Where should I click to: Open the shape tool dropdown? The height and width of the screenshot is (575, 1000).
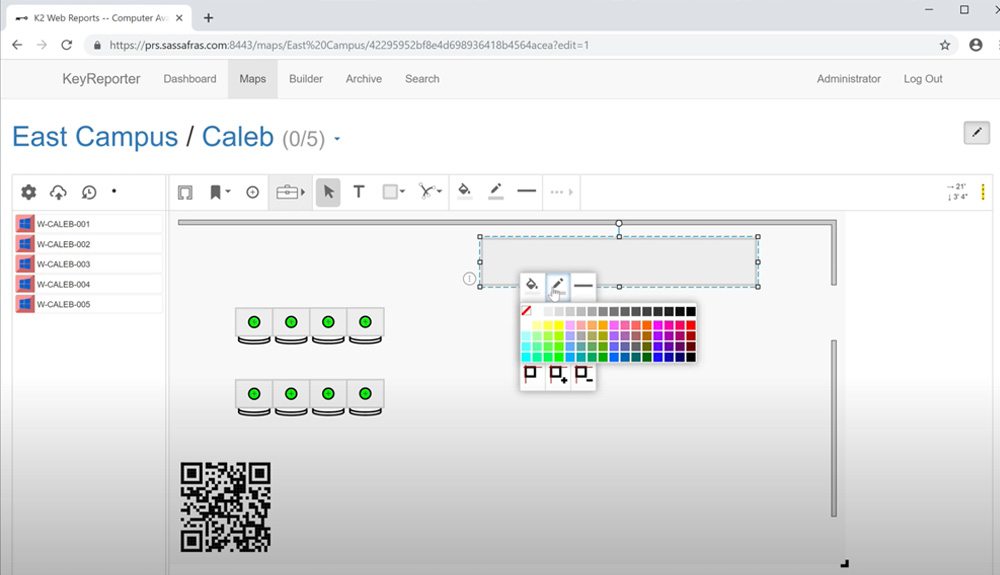coord(393,192)
